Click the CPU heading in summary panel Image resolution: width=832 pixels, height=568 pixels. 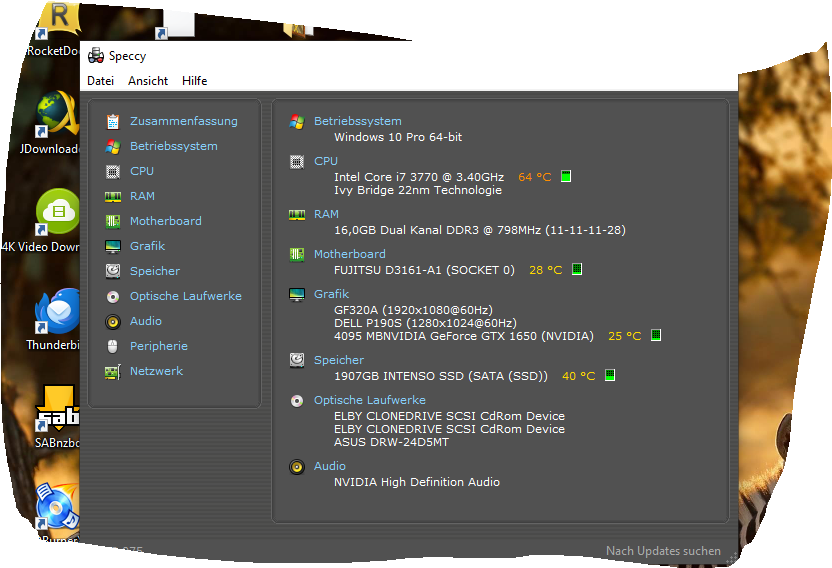326,161
